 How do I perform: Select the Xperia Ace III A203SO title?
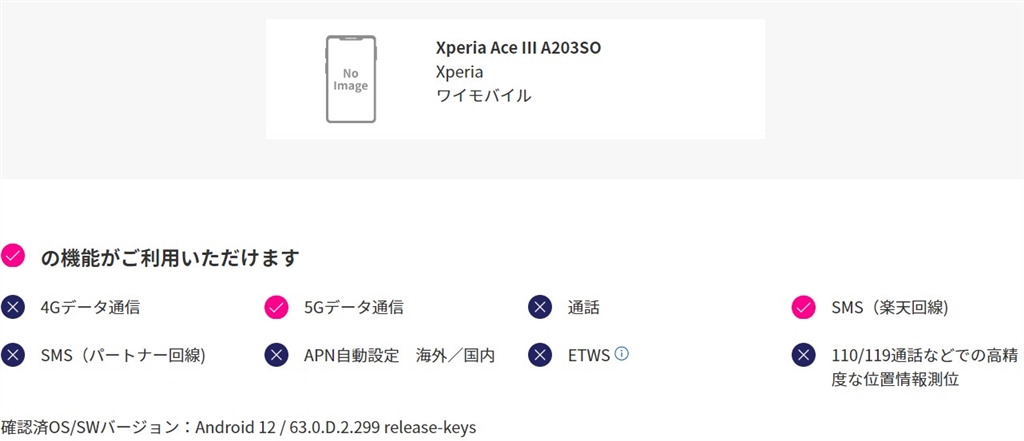click(x=518, y=47)
